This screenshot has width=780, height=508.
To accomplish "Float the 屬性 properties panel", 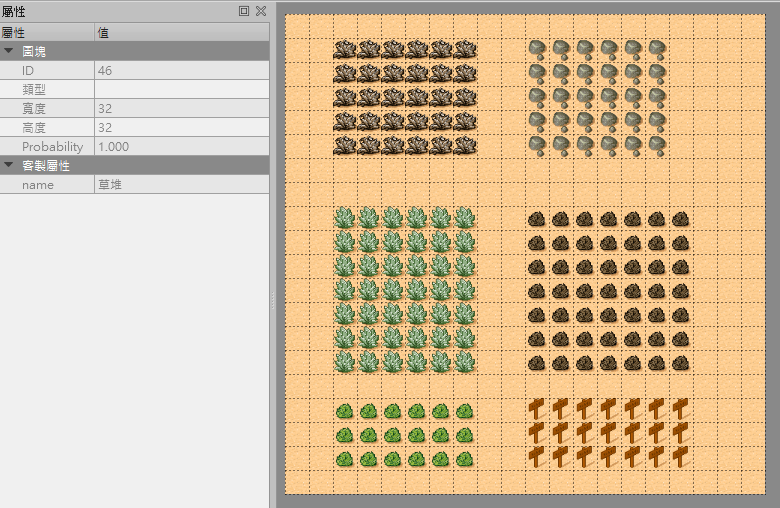I will point(244,11).
